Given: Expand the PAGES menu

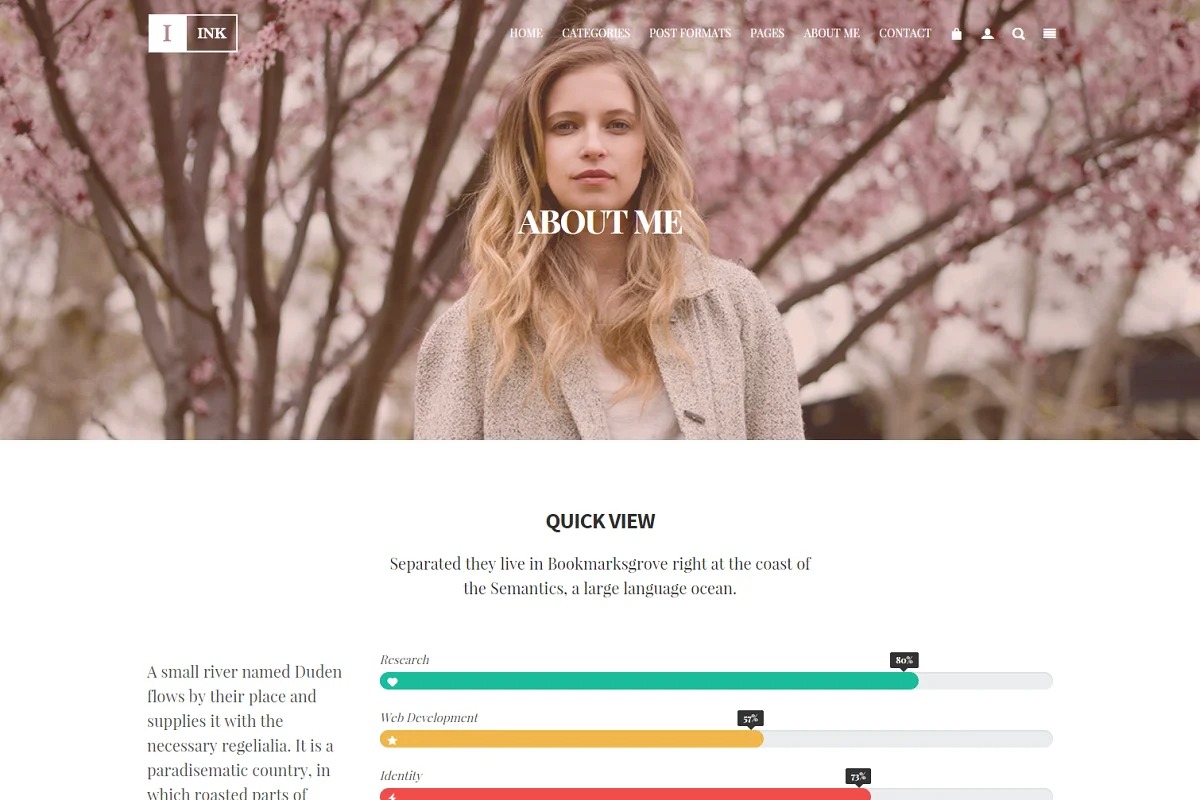Looking at the screenshot, I should click(x=767, y=33).
